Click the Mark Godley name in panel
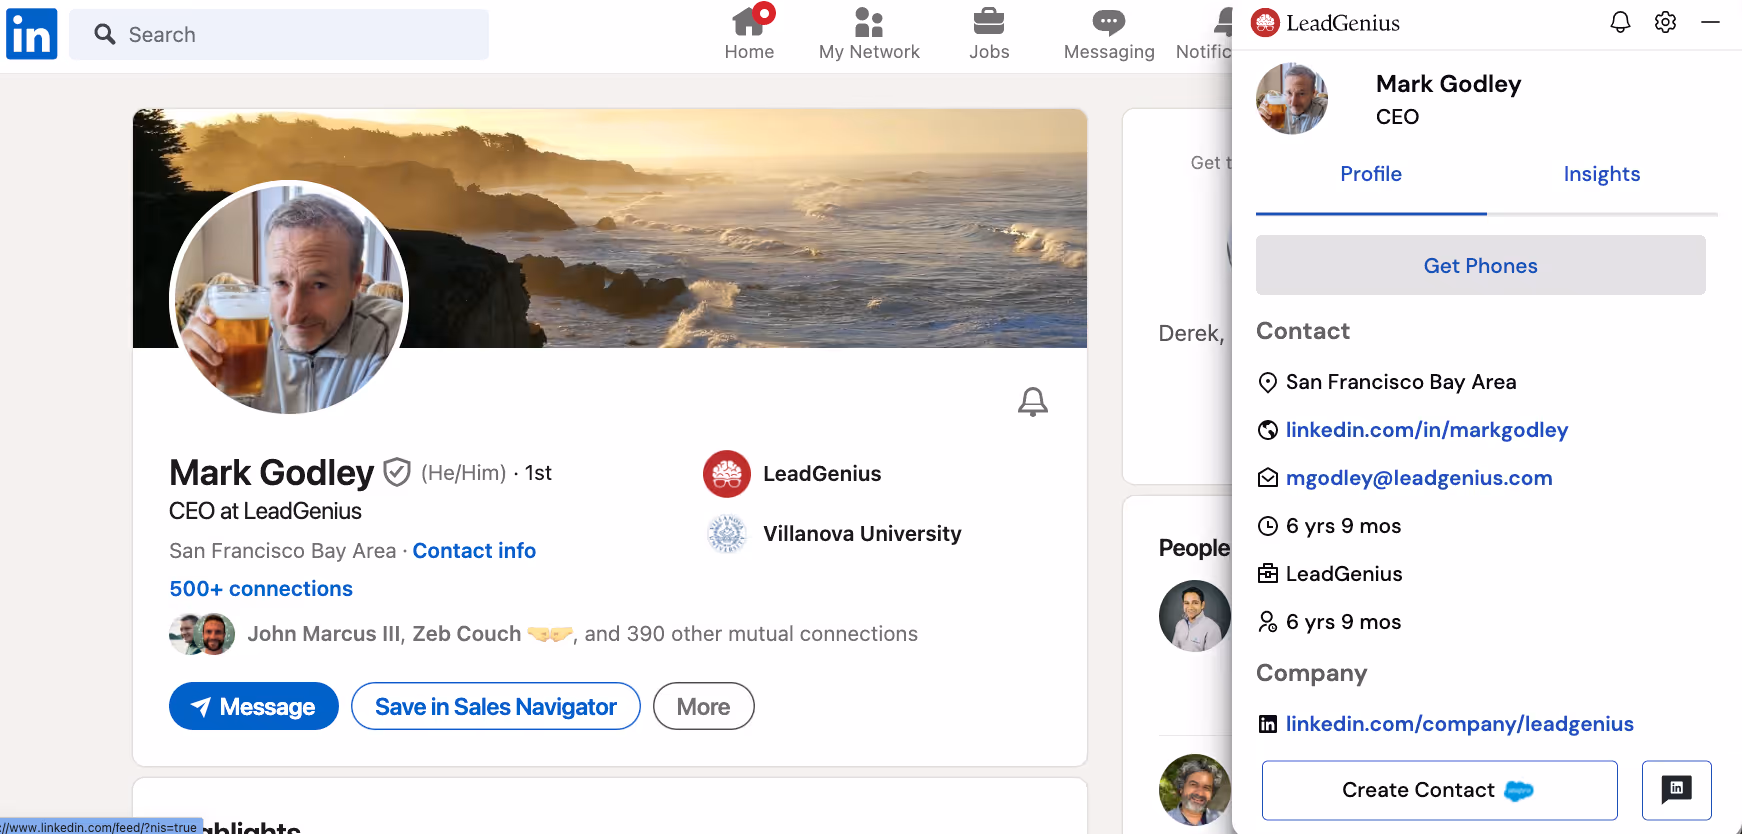This screenshot has width=1742, height=834. point(1448,84)
